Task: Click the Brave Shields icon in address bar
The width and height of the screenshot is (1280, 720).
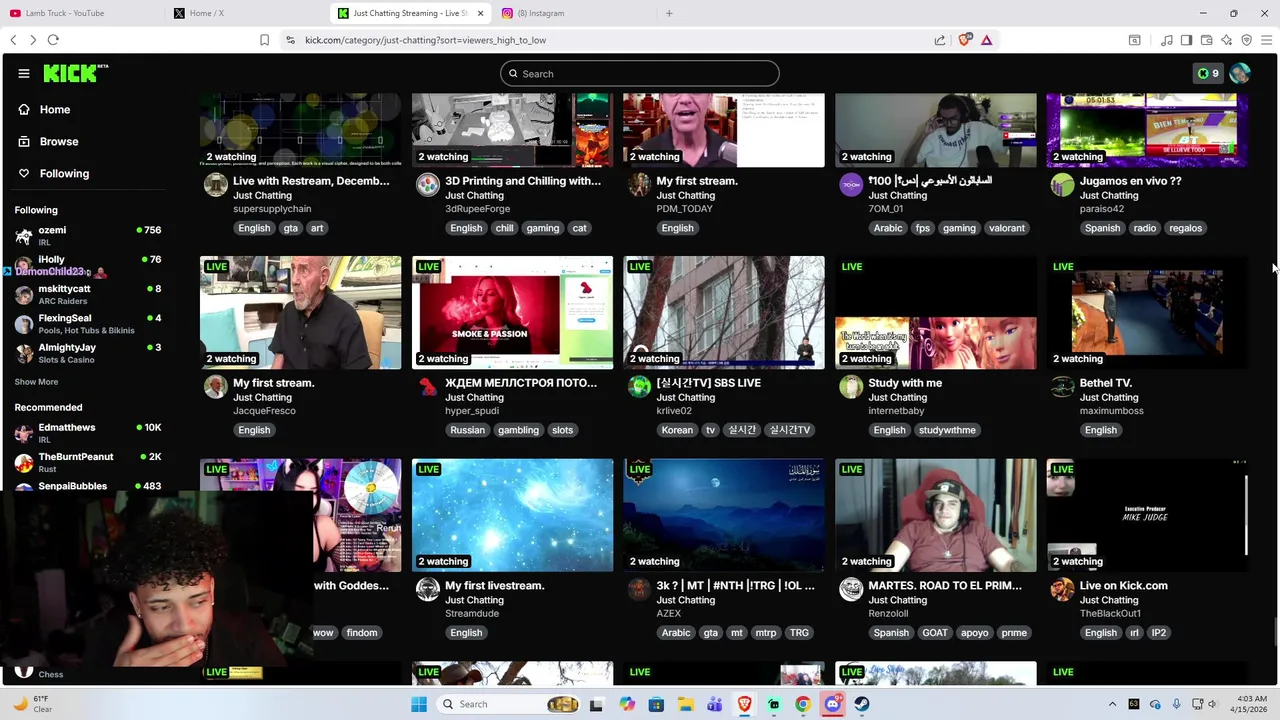Action: coord(964,40)
